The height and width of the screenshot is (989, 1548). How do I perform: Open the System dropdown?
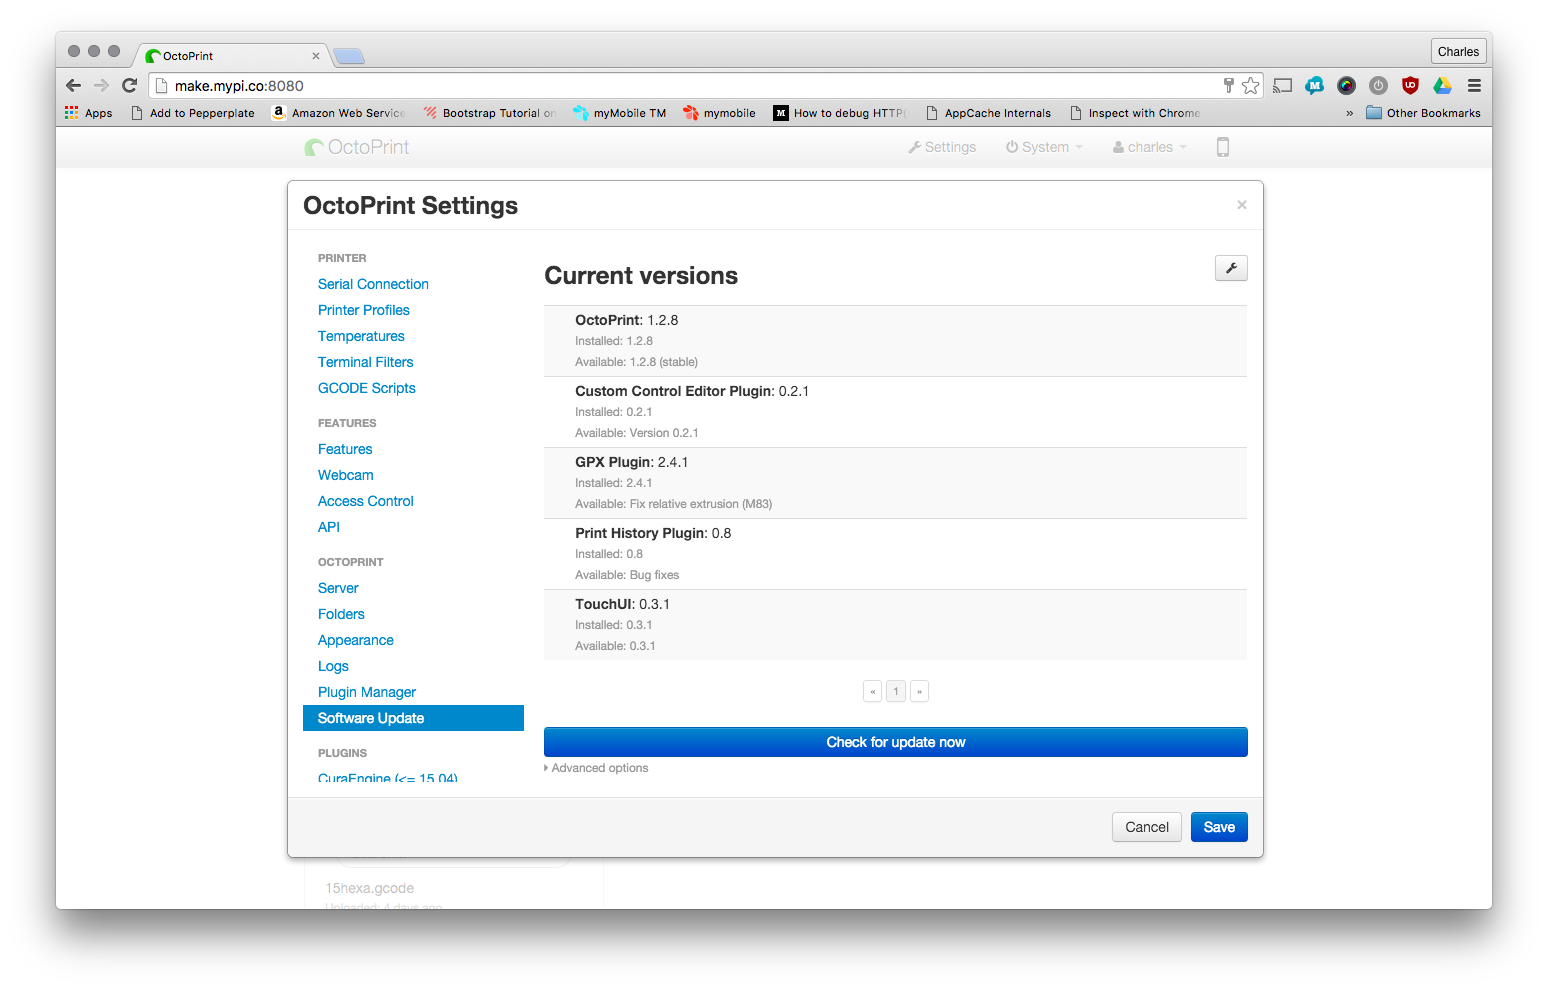point(1043,146)
